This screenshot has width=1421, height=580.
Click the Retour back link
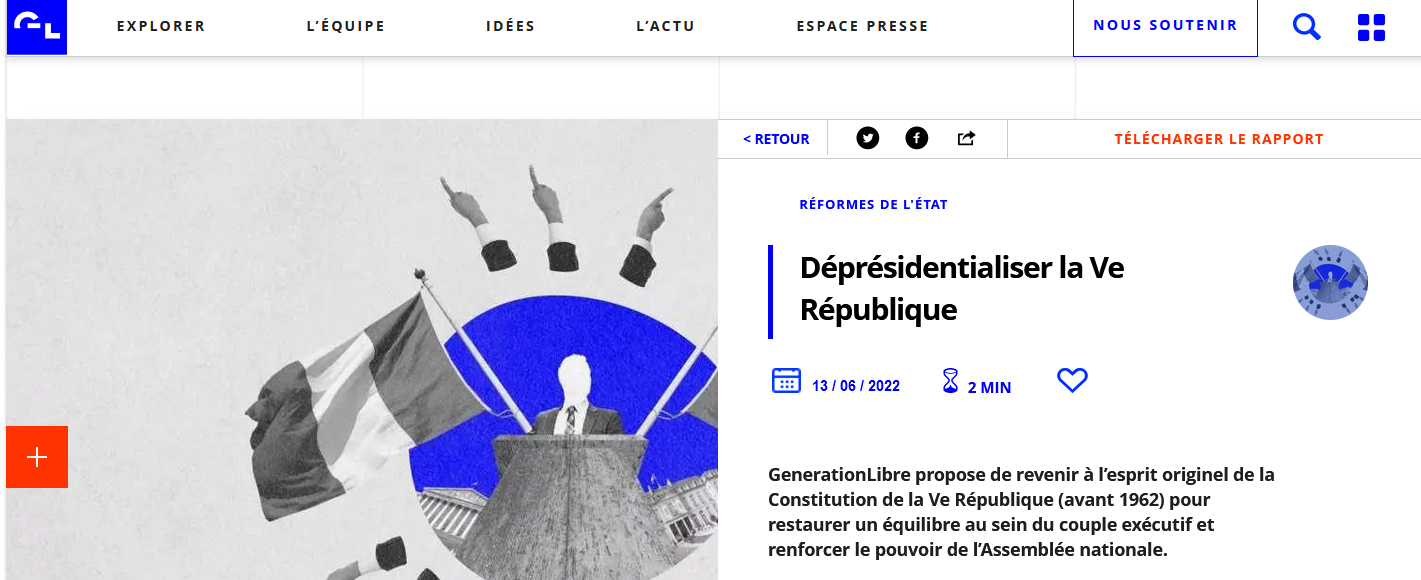coord(776,139)
